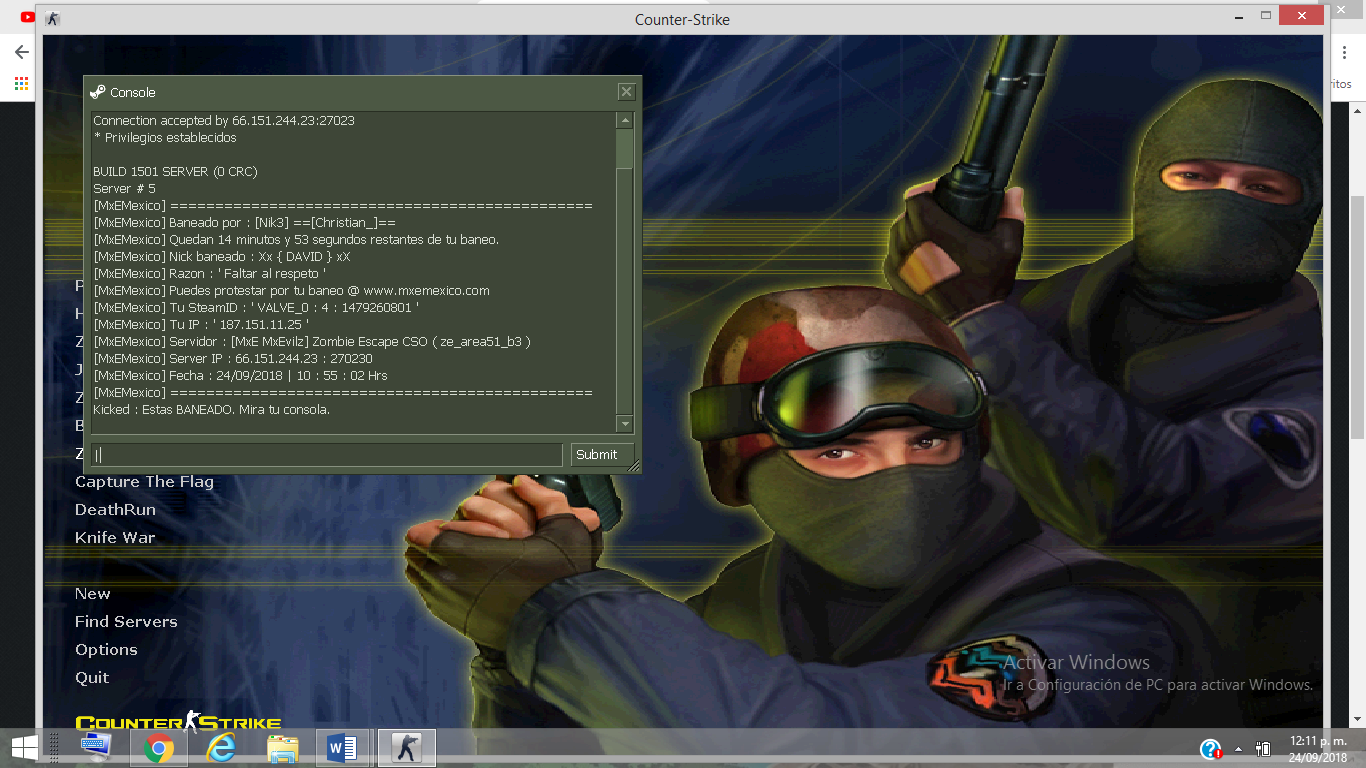Click the 'Tu SteamID' console line
The image size is (1366, 768).
pyautogui.click(x=256, y=308)
